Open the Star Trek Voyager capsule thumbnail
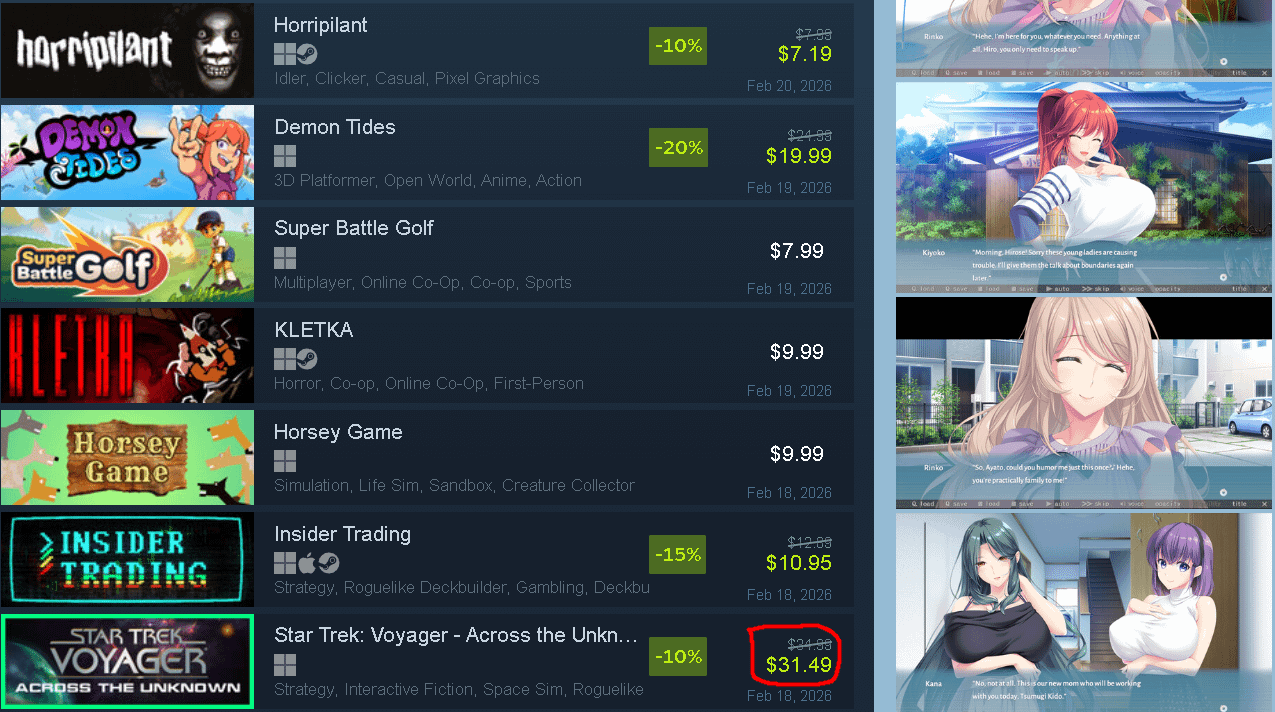Viewport: 1275px width, 712px height. [127, 661]
